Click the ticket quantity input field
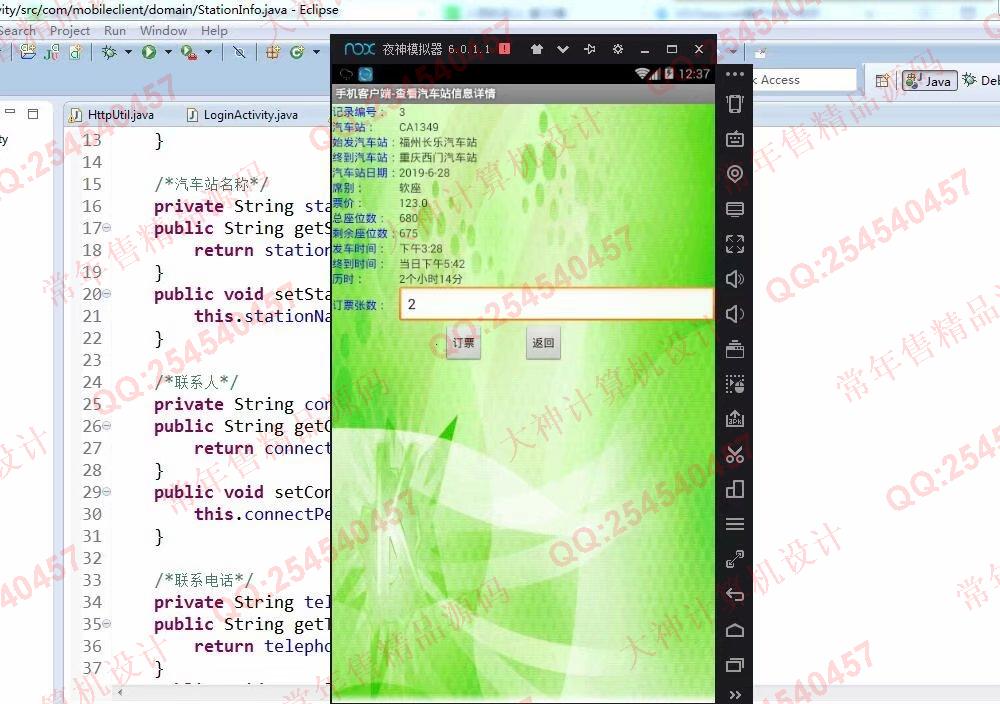Image resolution: width=1000 pixels, height=704 pixels. (x=556, y=304)
